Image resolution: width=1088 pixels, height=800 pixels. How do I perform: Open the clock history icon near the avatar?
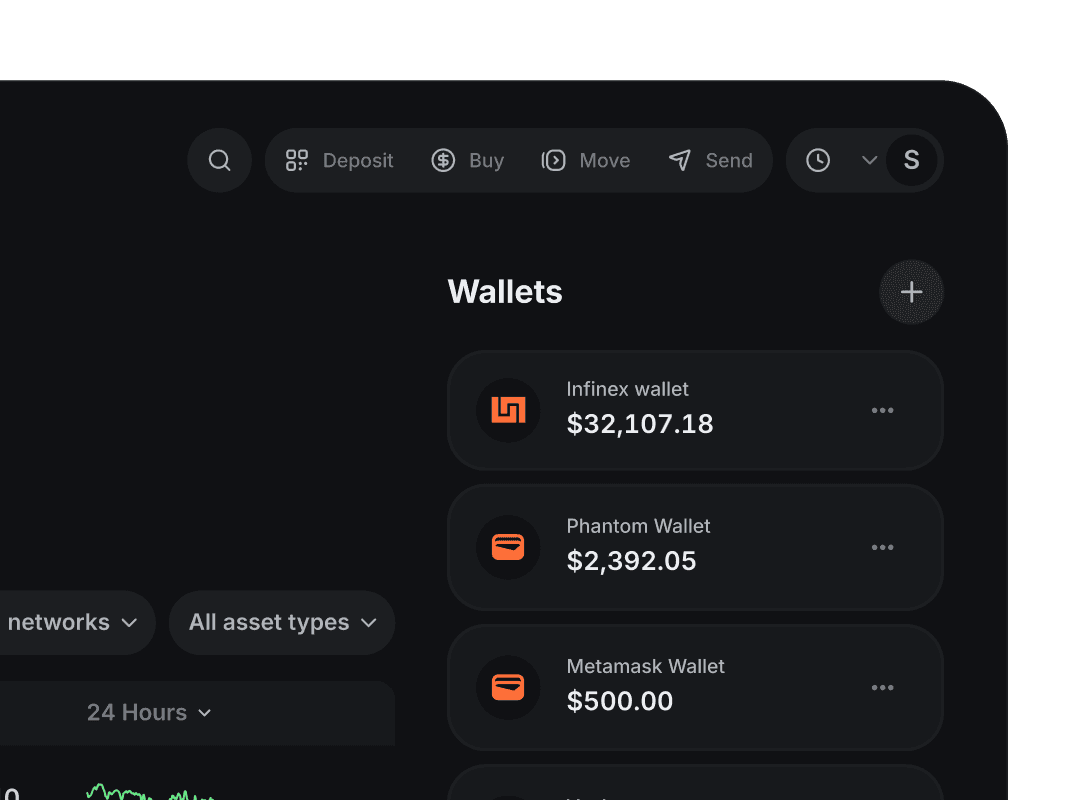(818, 160)
